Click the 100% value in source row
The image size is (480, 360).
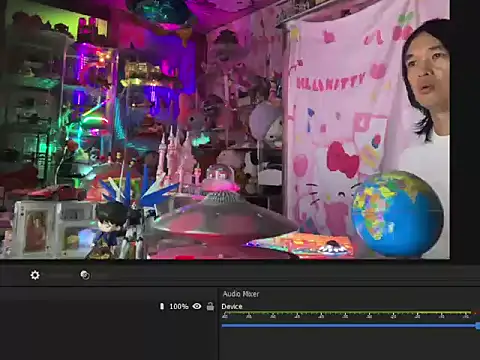(x=179, y=306)
